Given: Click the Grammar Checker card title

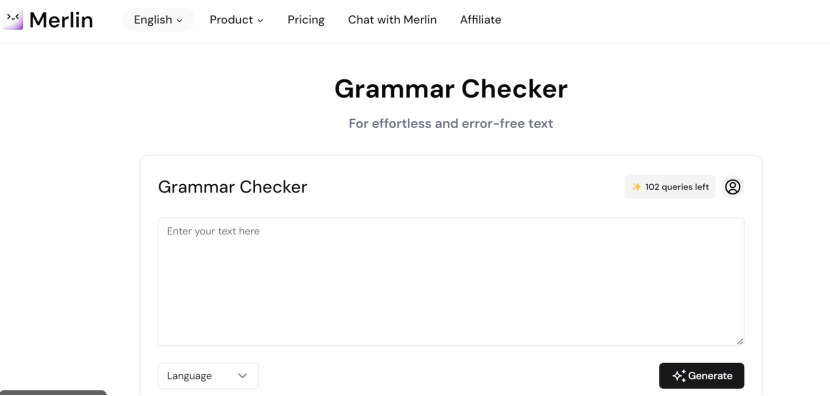Looking at the screenshot, I should click(x=232, y=187).
